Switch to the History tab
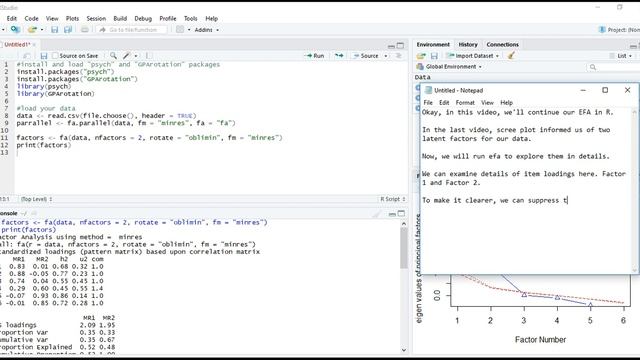This screenshot has width=640, height=360. point(468,44)
